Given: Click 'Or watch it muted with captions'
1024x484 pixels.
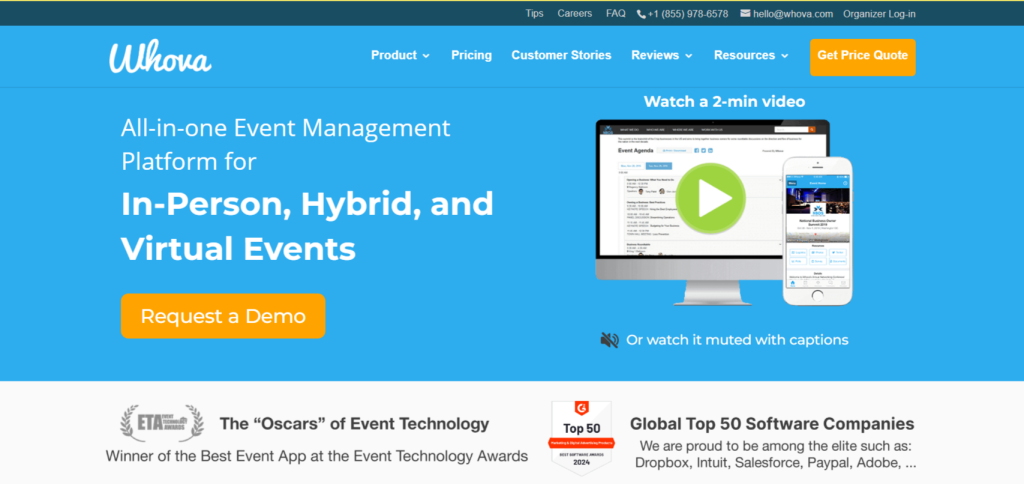Looking at the screenshot, I should (x=737, y=340).
